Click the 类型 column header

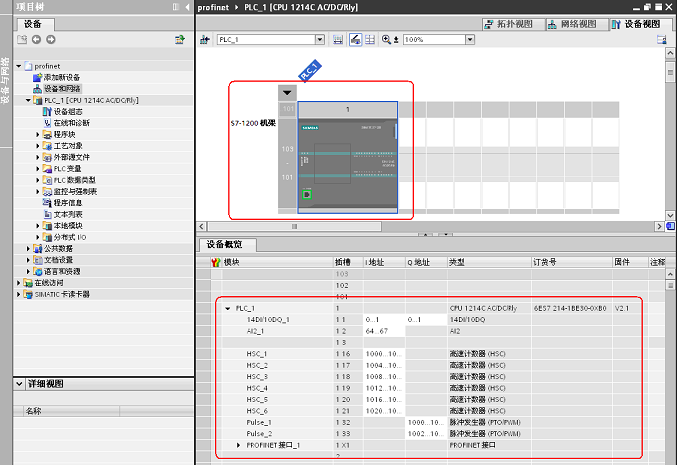click(489, 262)
